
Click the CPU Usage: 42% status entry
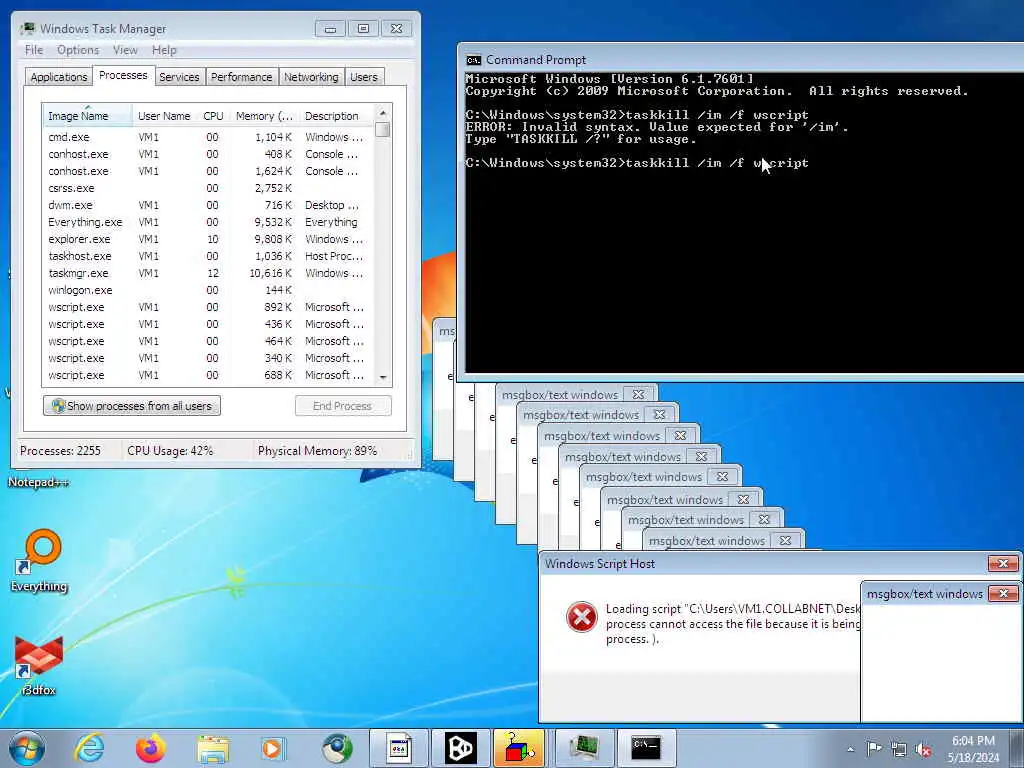click(x=170, y=451)
